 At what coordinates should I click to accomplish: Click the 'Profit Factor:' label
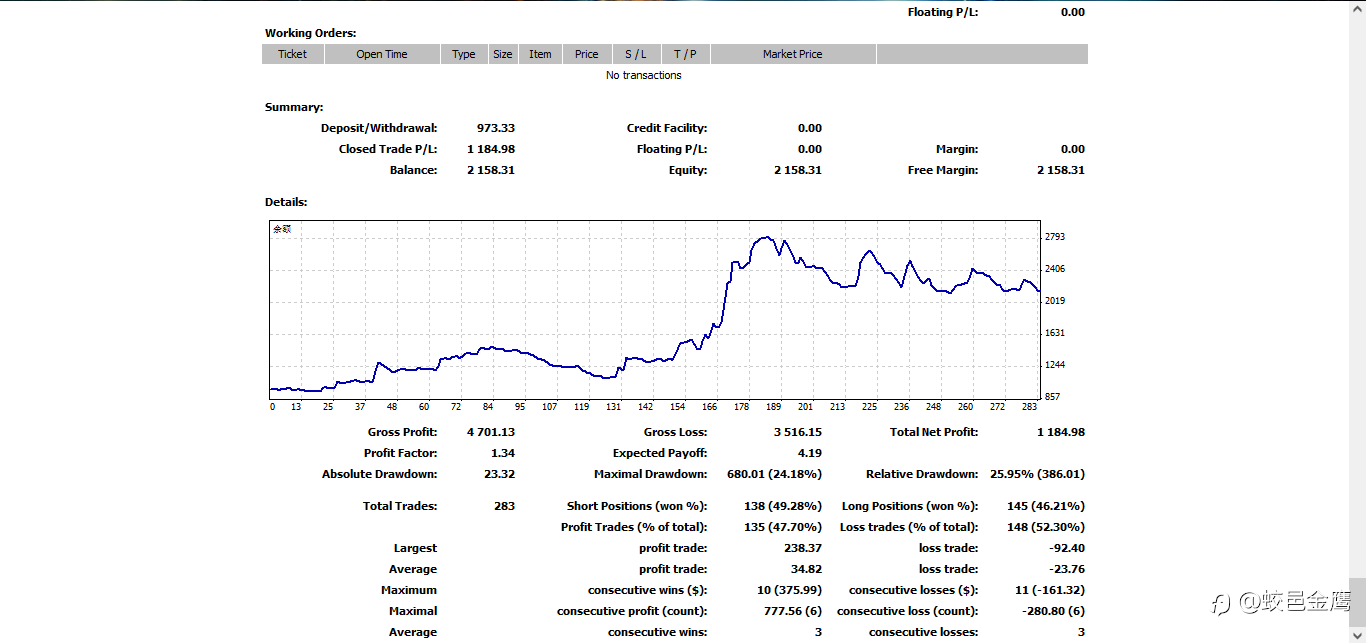pos(401,453)
